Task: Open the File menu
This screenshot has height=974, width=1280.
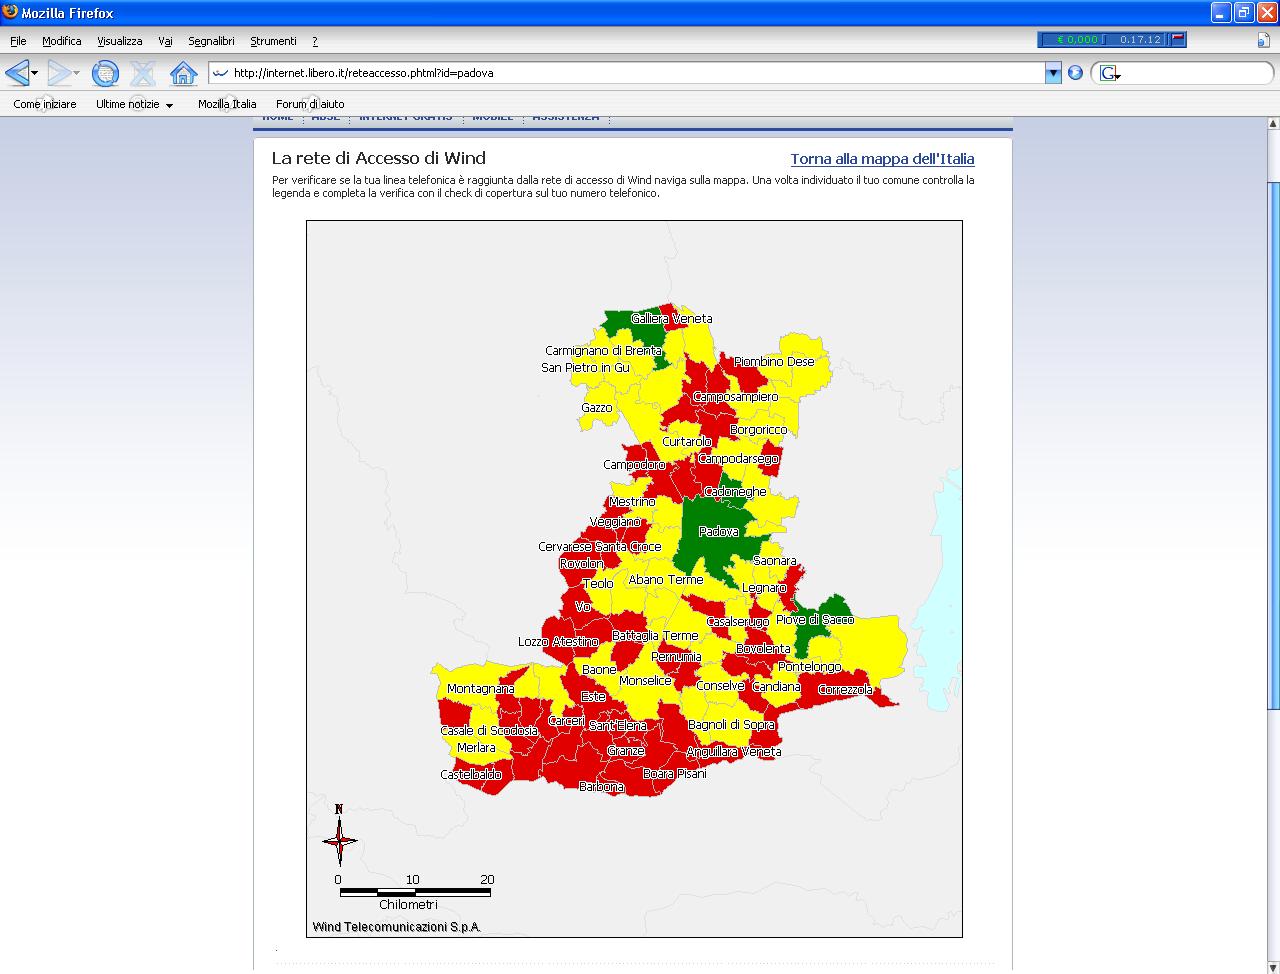Action: pos(18,41)
